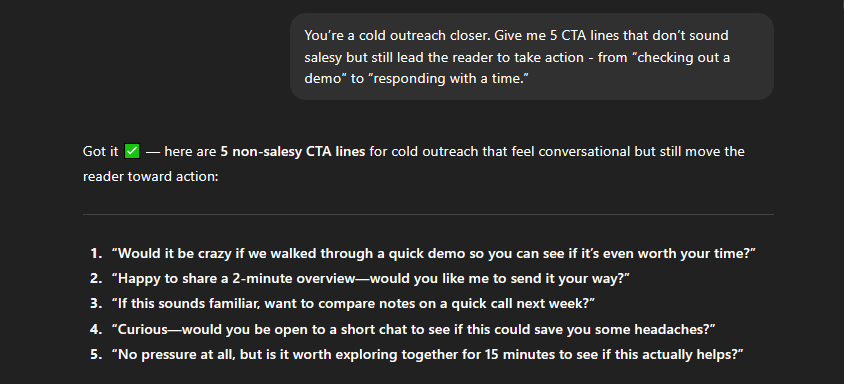This screenshot has height=384, width=844.
Task: Click list number "3." marker
Action: (x=96, y=303)
